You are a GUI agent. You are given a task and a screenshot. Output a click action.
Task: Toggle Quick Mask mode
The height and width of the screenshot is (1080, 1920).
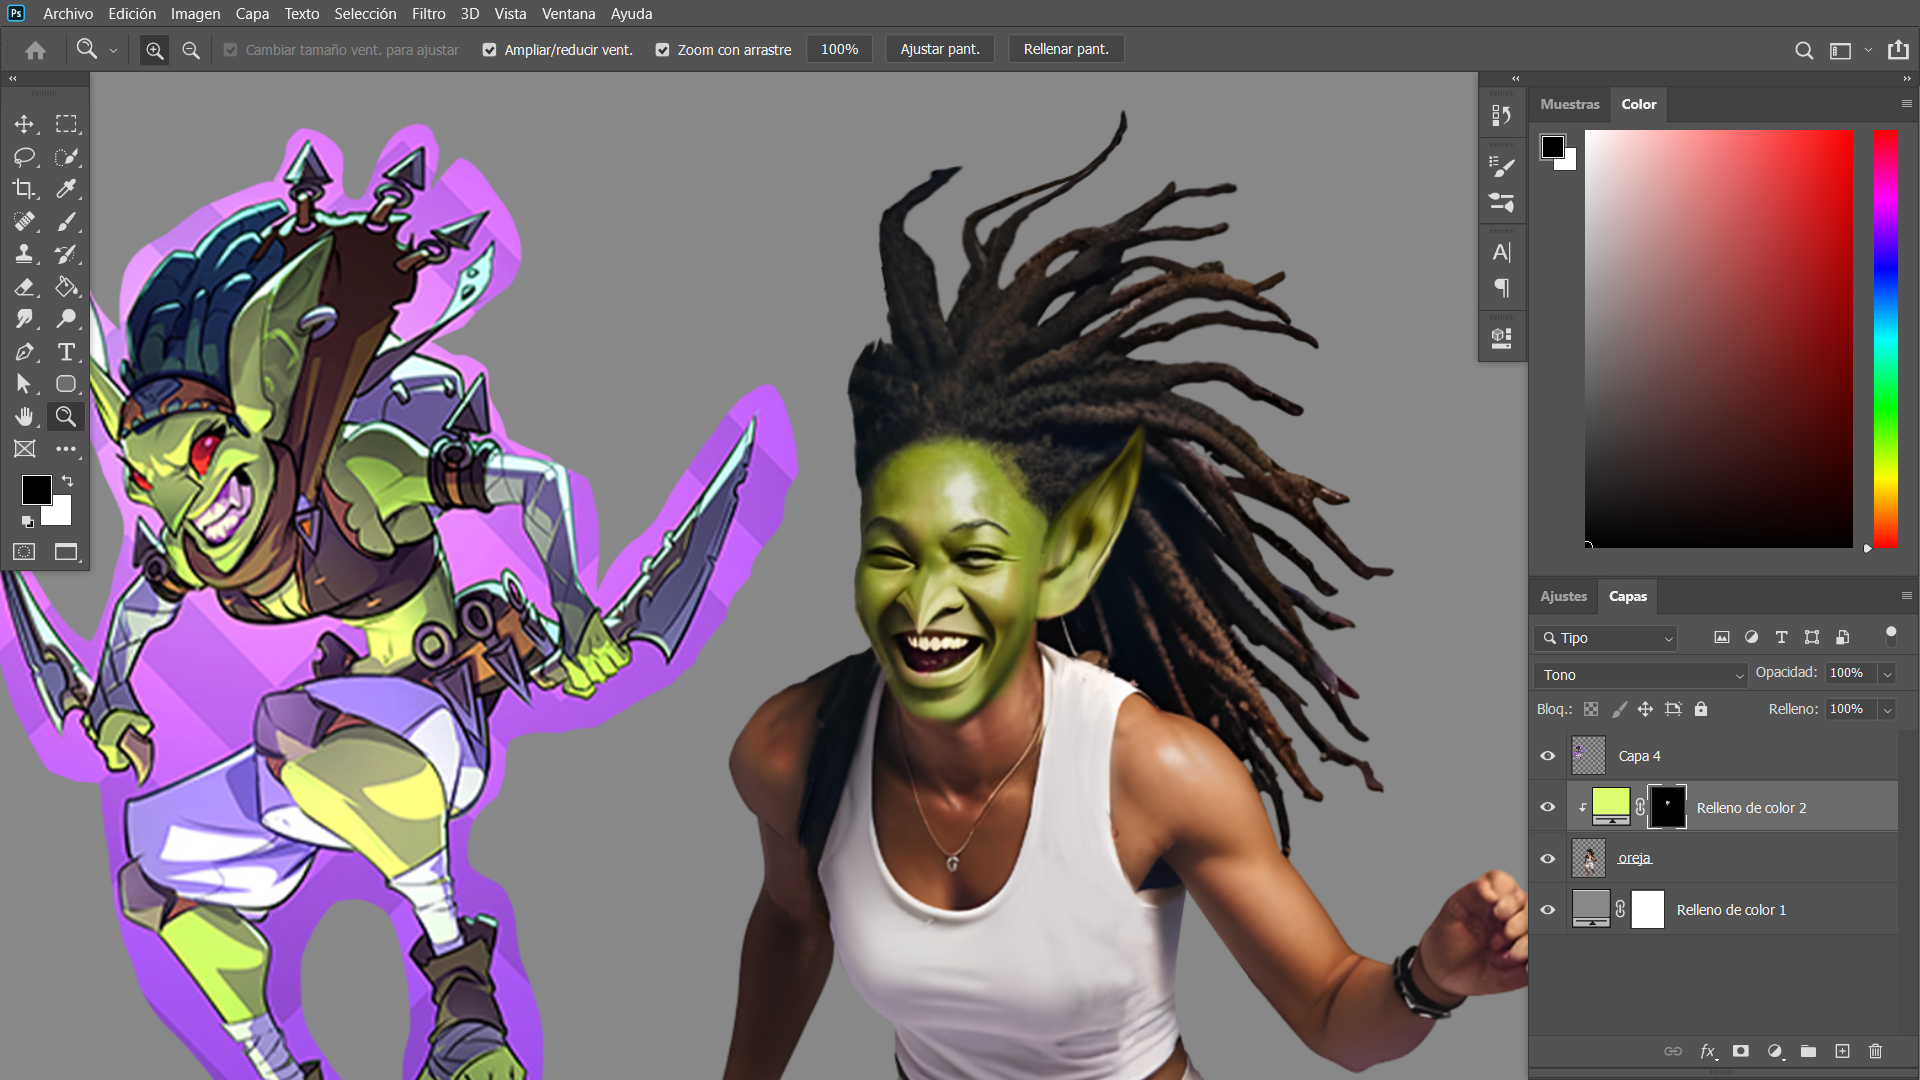tap(24, 552)
